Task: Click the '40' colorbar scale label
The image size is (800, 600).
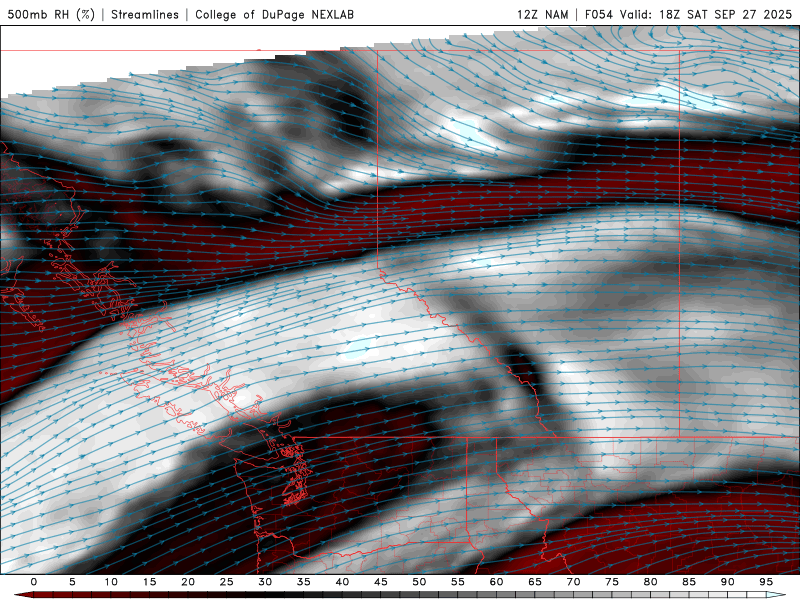Action: pyautogui.click(x=342, y=582)
